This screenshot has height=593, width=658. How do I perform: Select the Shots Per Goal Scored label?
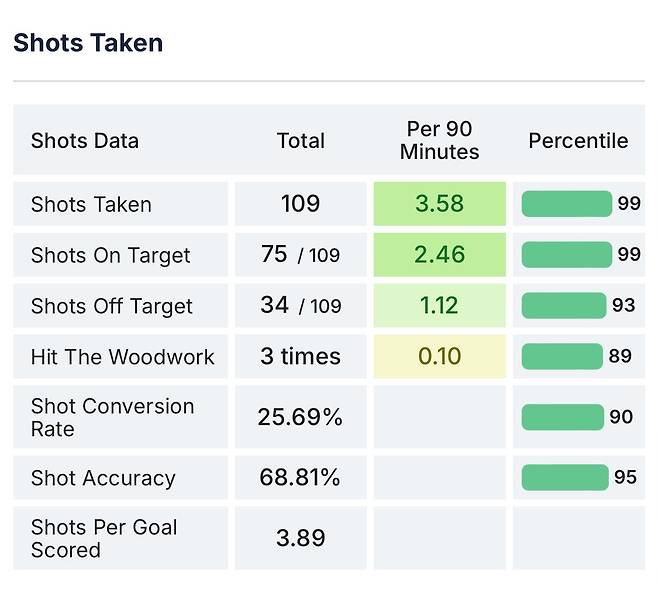104,538
